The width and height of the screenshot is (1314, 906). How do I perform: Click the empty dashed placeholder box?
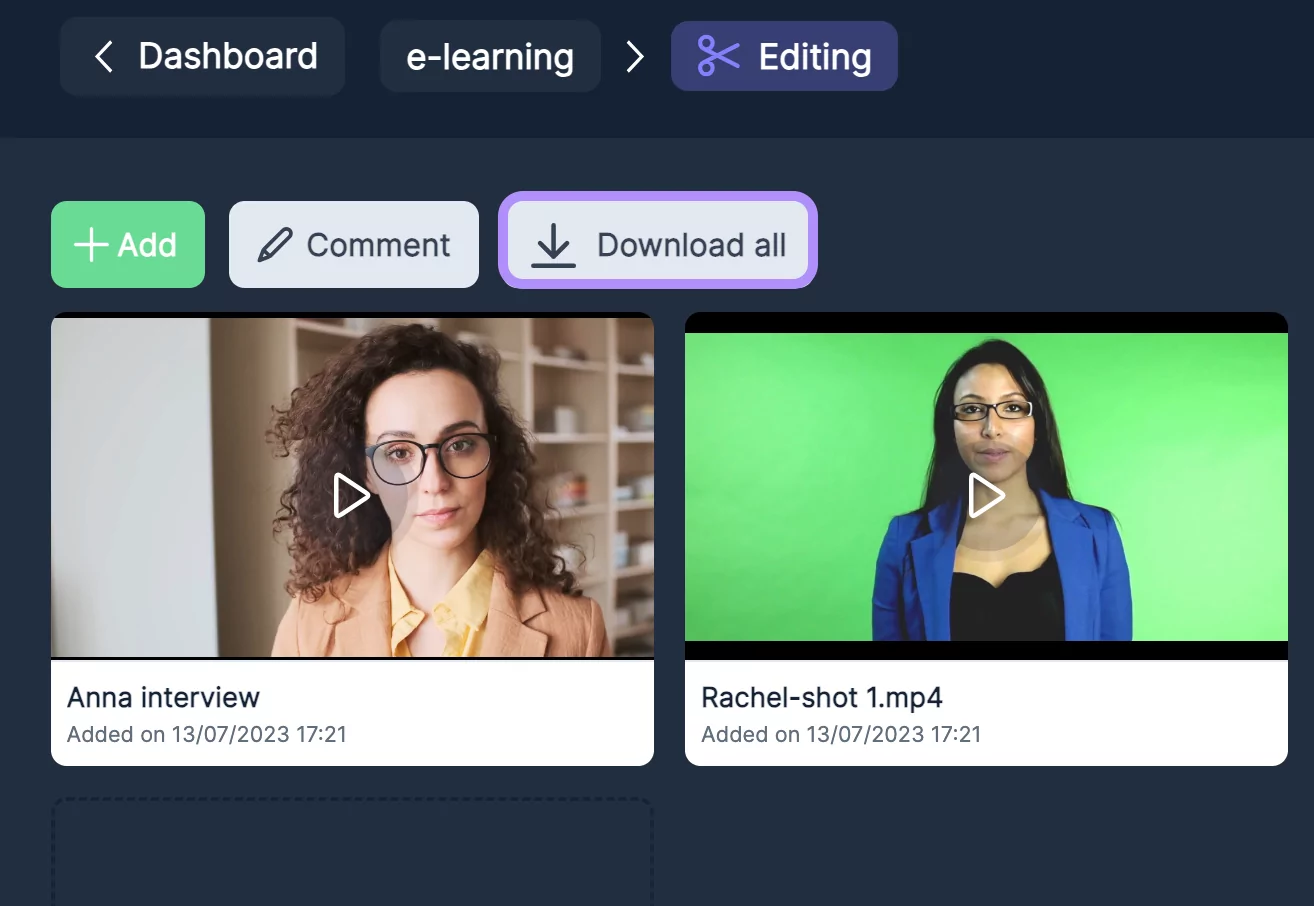(x=352, y=853)
